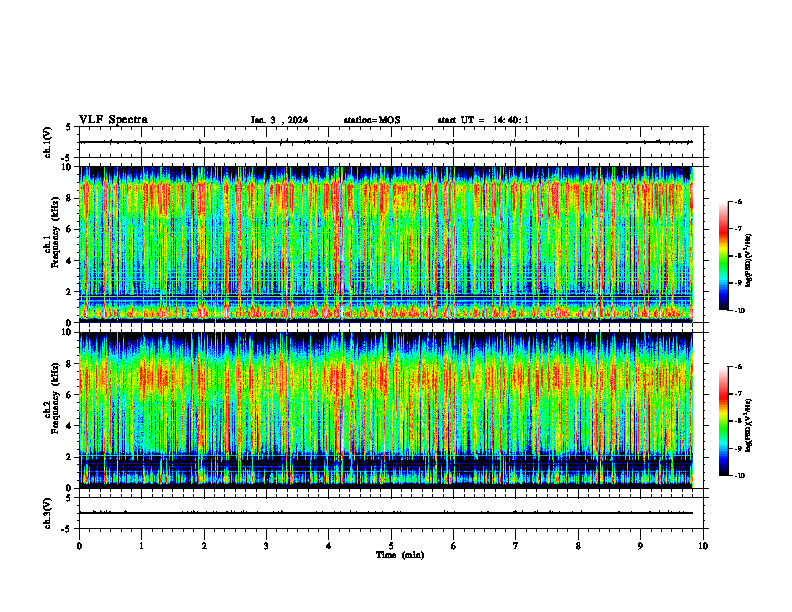Image resolution: width=792 pixels, height=612 pixels.
Task: Click the "6" frequency tick of the ch.2 spectrogram
Action: point(69,394)
